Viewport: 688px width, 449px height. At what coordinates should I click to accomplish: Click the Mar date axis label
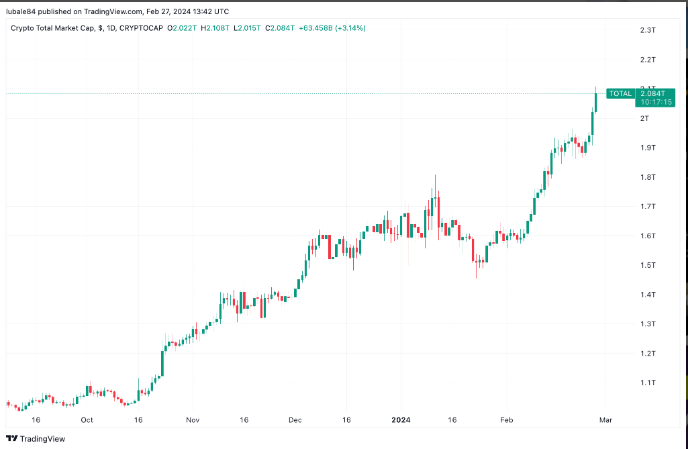point(606,420)
